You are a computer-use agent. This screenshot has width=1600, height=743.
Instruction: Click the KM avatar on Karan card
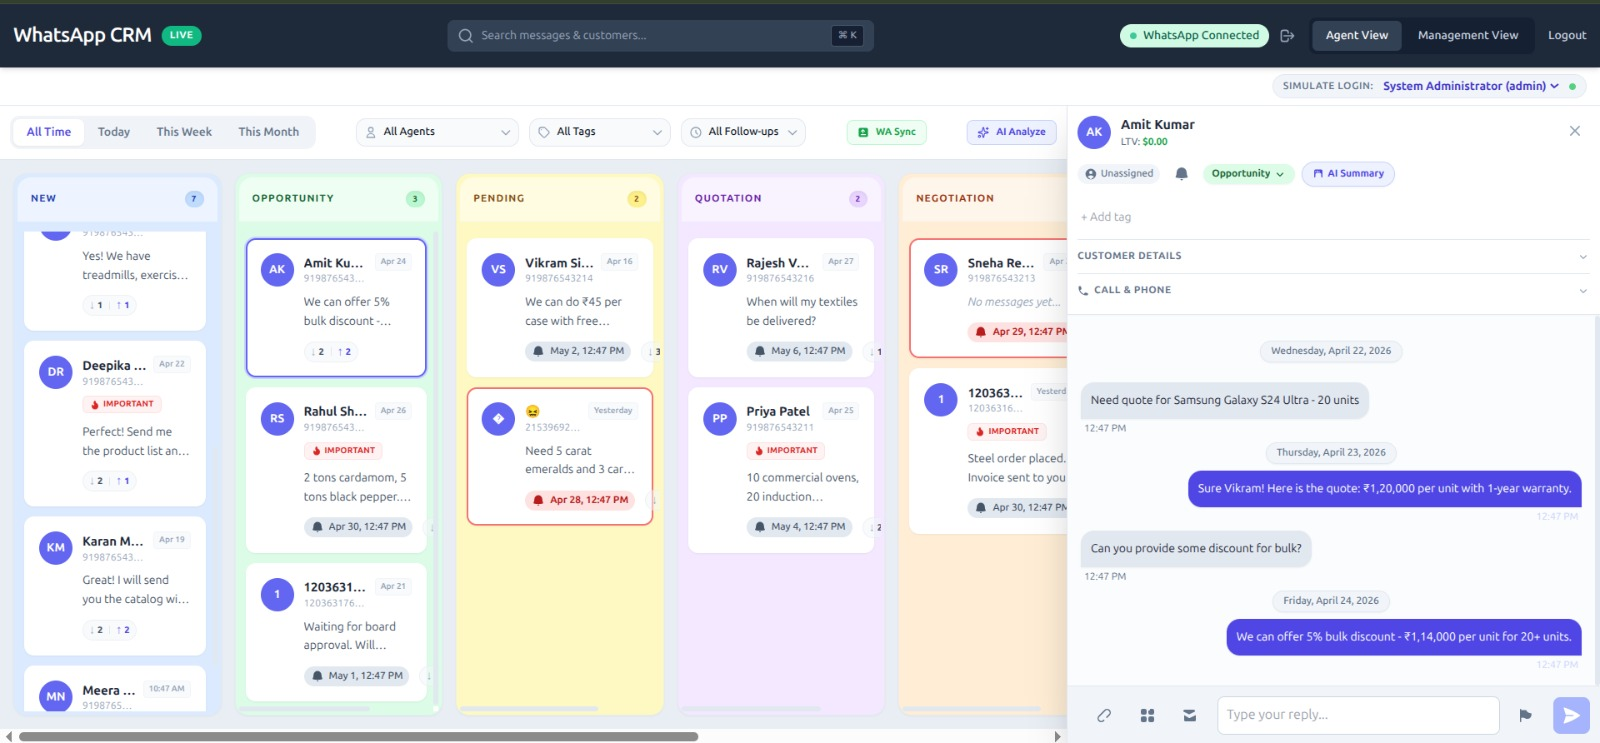click(56, 548)
